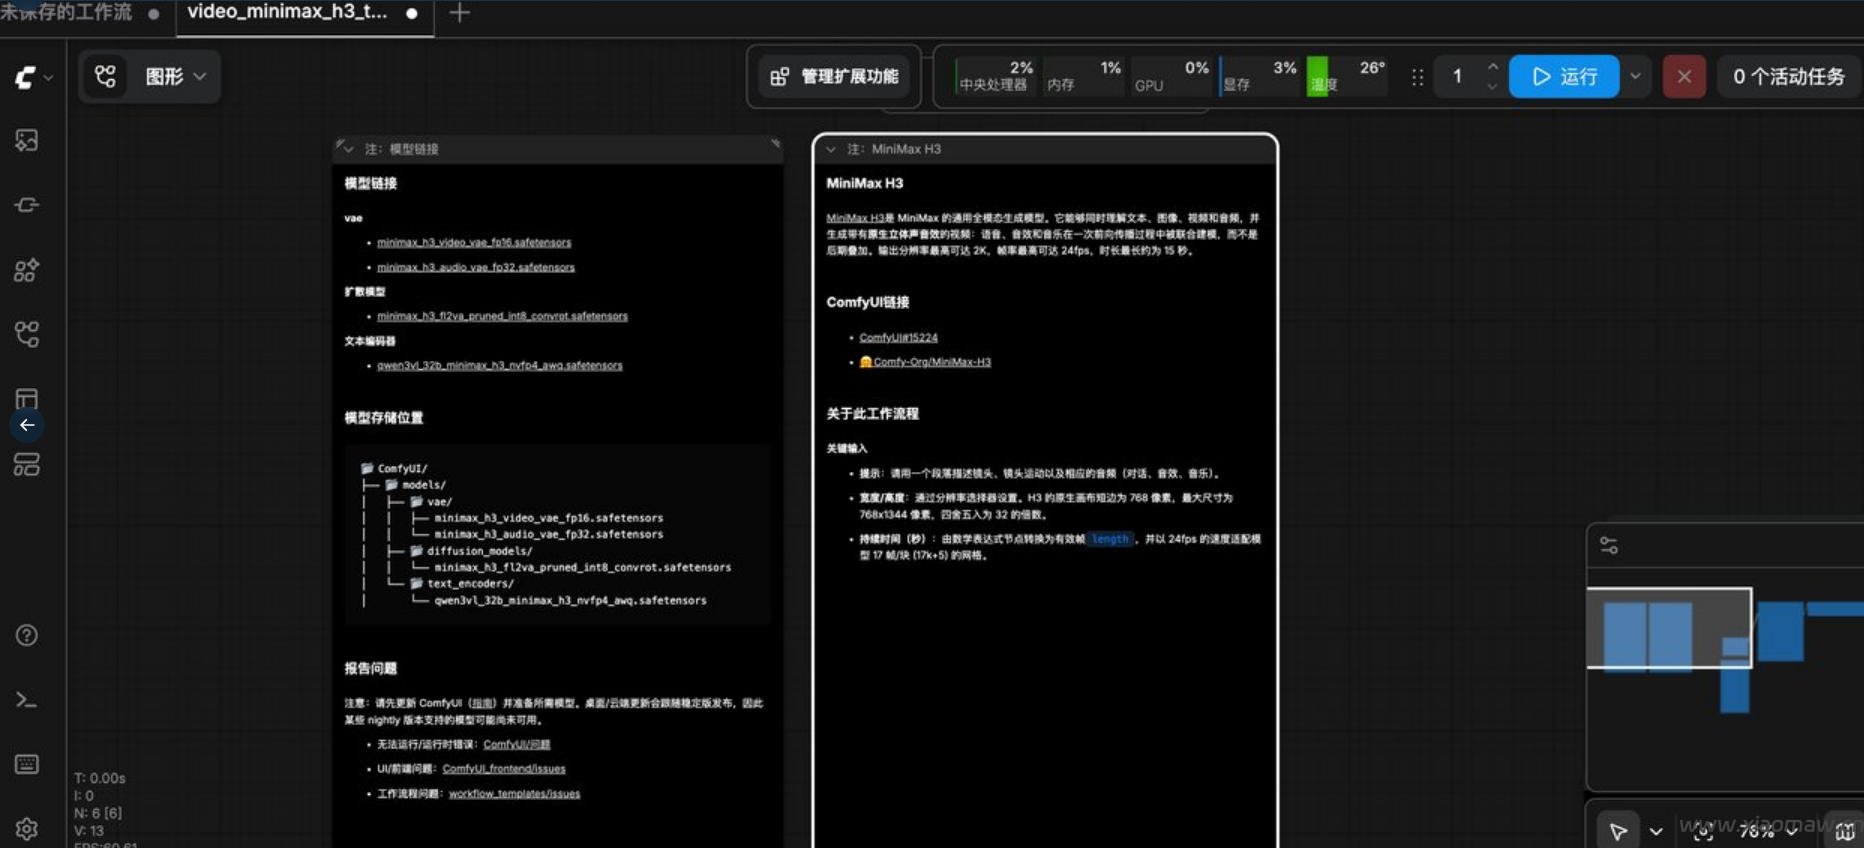Expand the ComfyUI logo menu chevron
The width and height of the screenshot is (1864, 848).
click(48, 77)
